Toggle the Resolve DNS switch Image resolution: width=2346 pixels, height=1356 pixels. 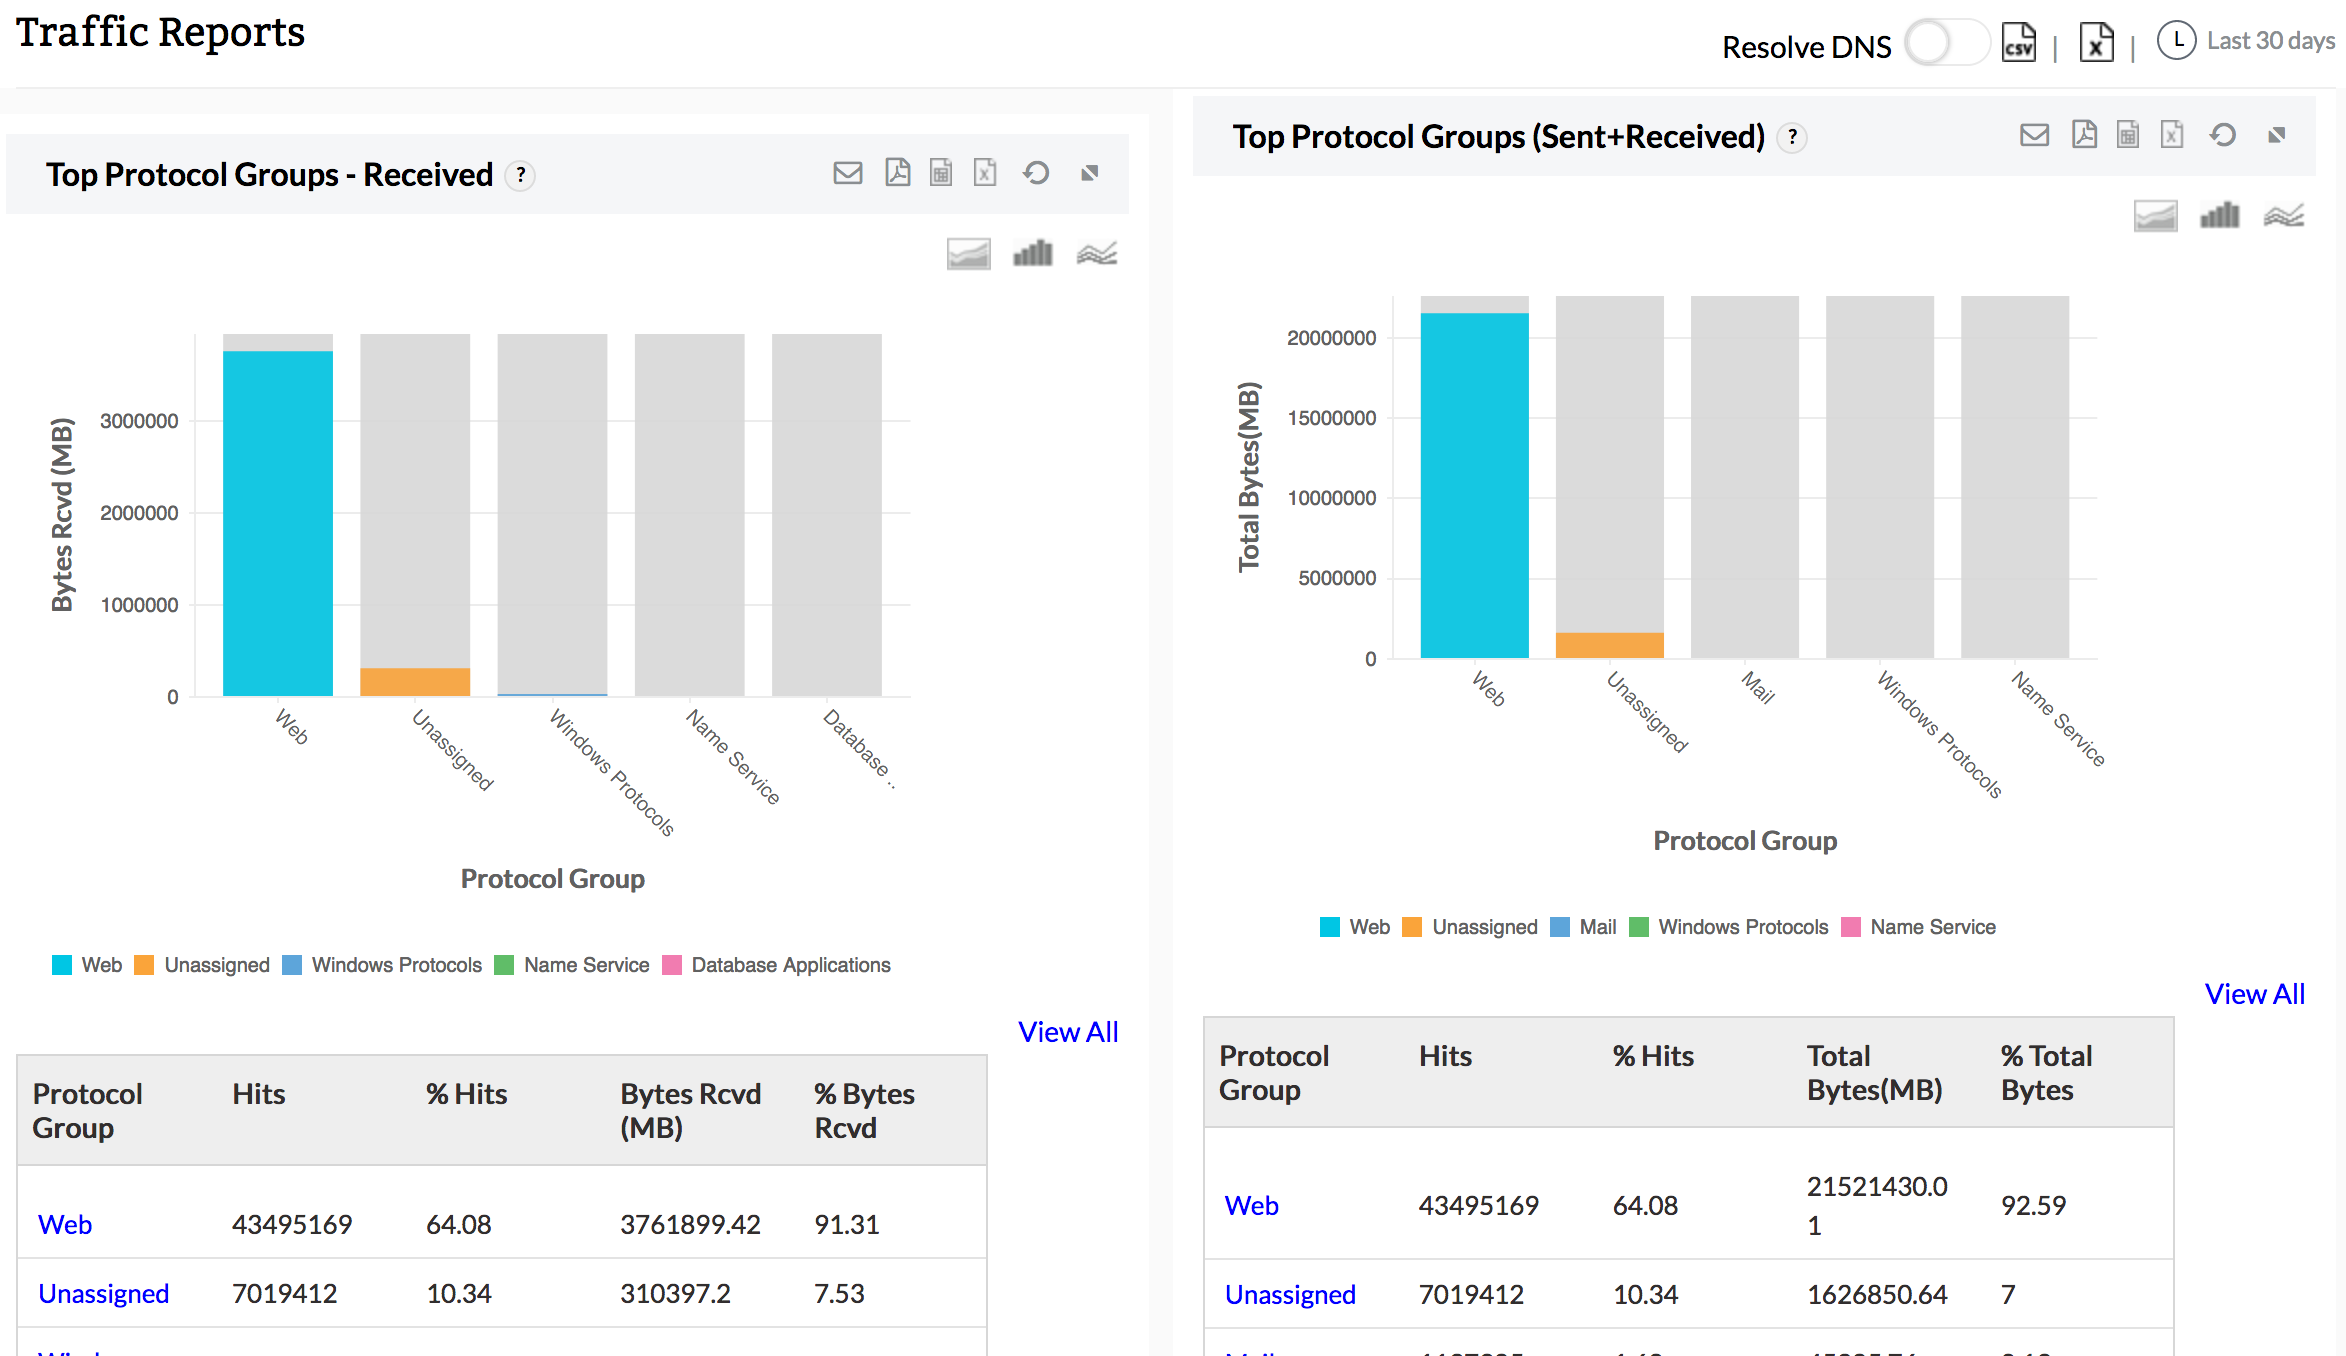click(x=1945, y=44)
